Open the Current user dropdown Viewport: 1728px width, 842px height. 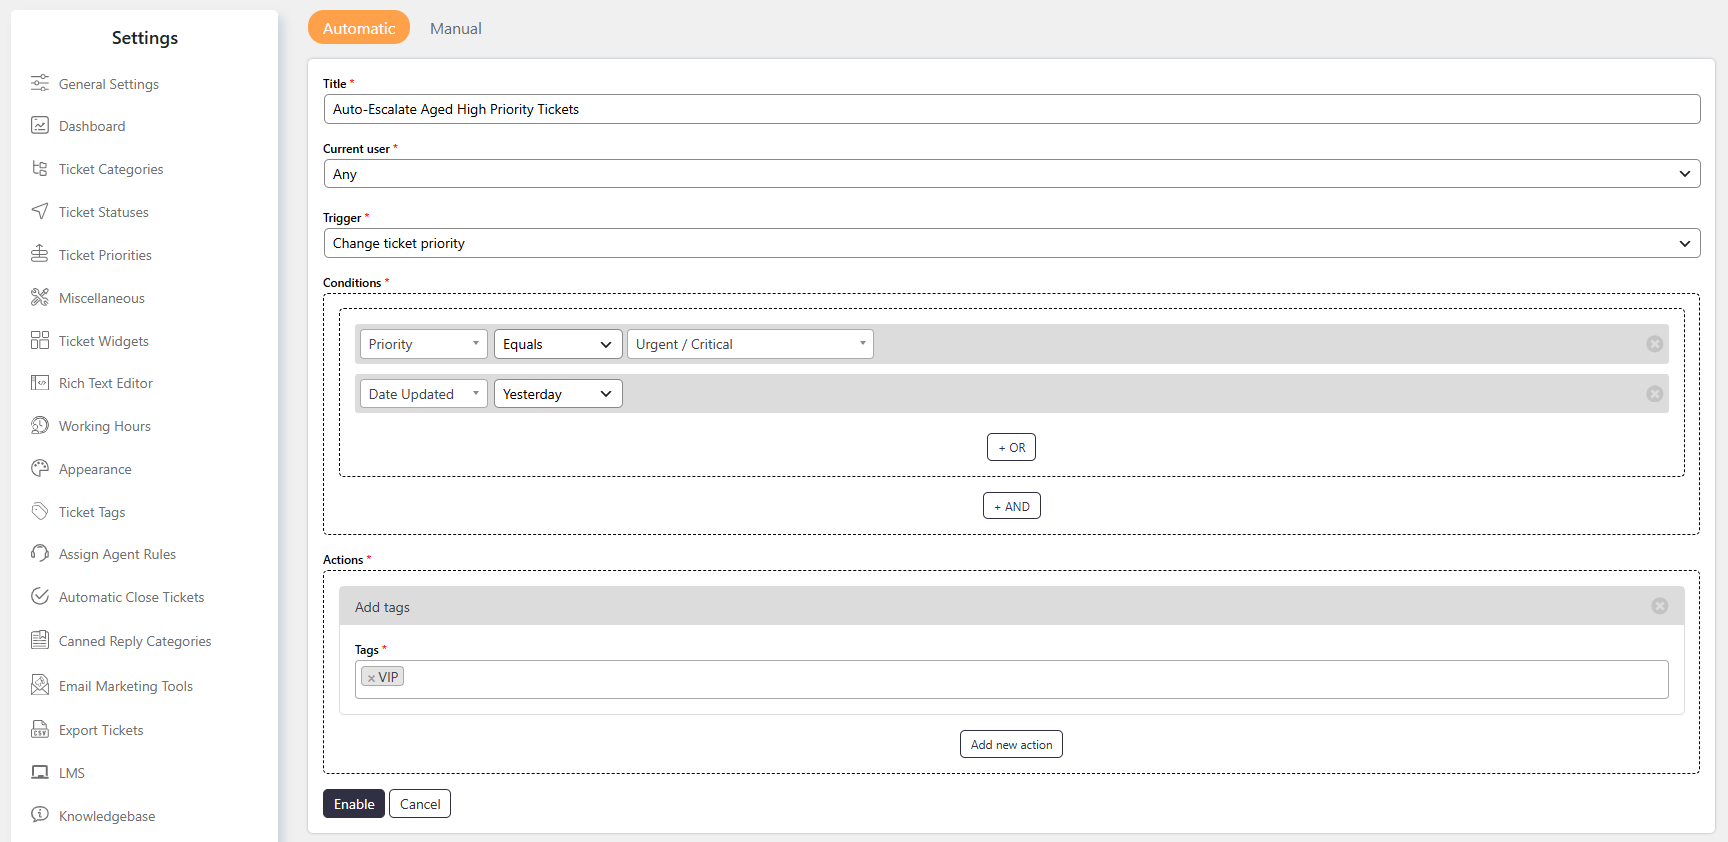(x=1011, y=174)
